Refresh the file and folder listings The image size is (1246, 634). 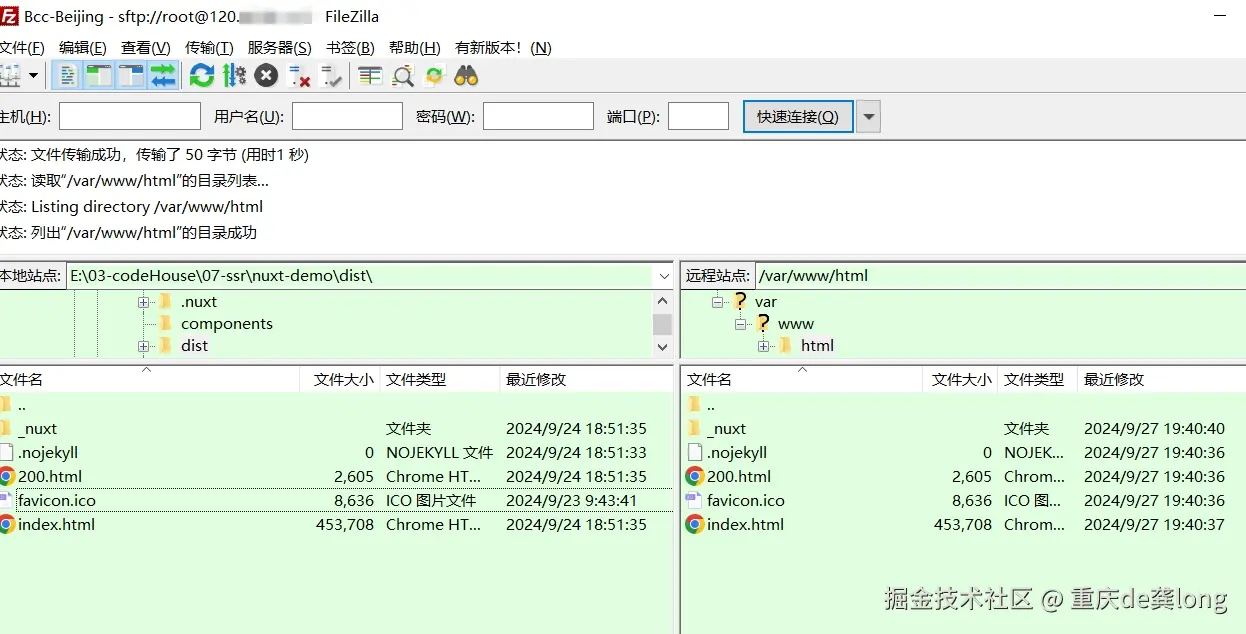click(201, 75)
